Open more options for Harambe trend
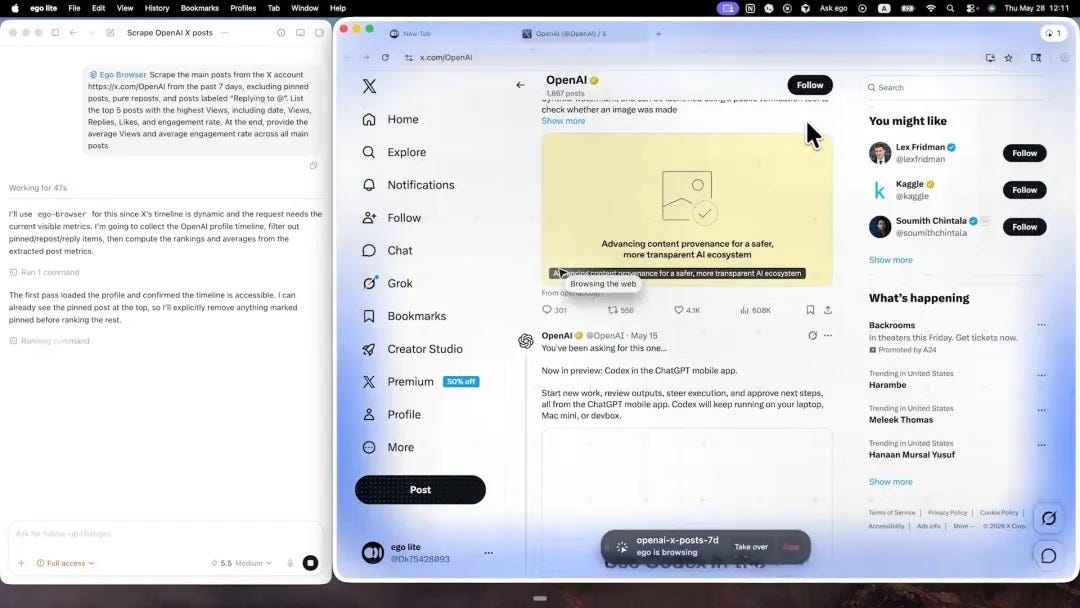This screenshot has width=1080, height=608. pyautogui.click(x=1041, y=375)
